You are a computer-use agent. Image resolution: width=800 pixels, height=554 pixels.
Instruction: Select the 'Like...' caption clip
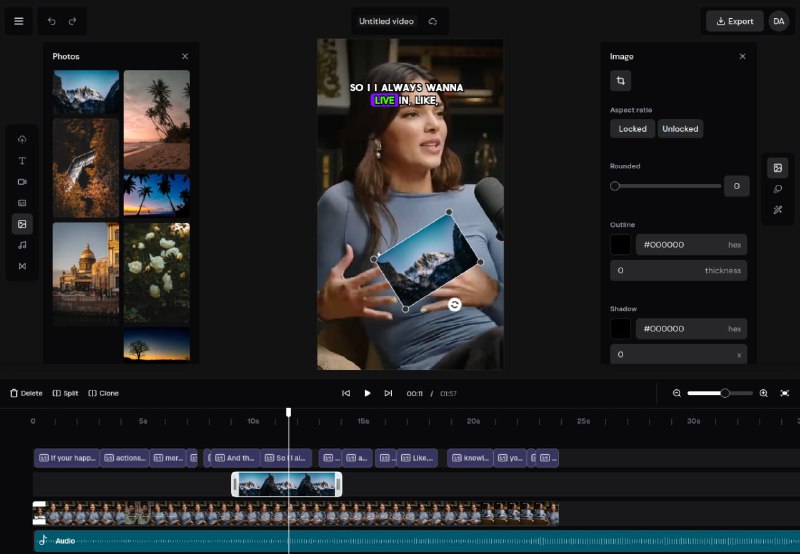pos(417,458)
